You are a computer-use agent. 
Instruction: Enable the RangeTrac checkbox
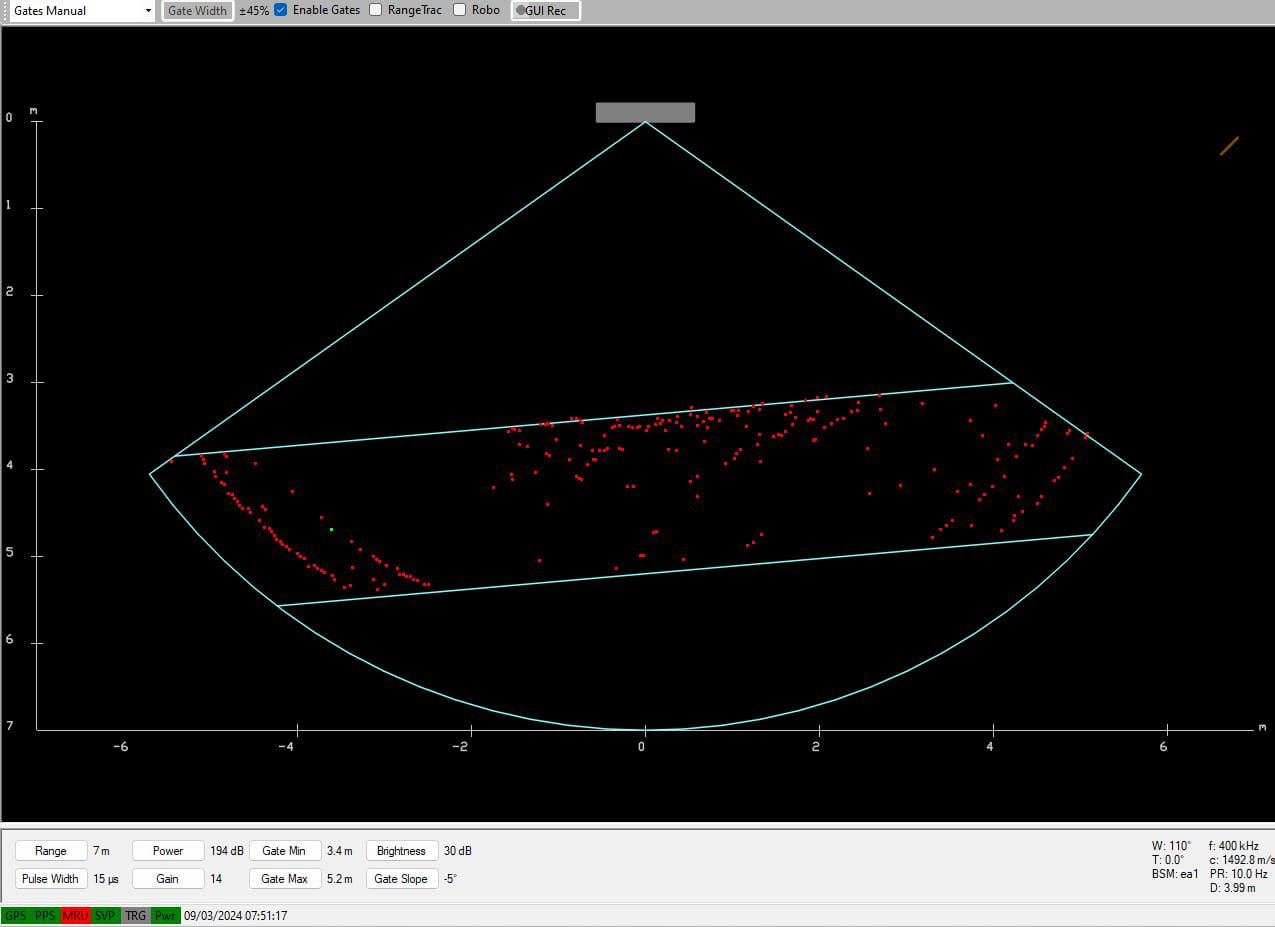375,10
